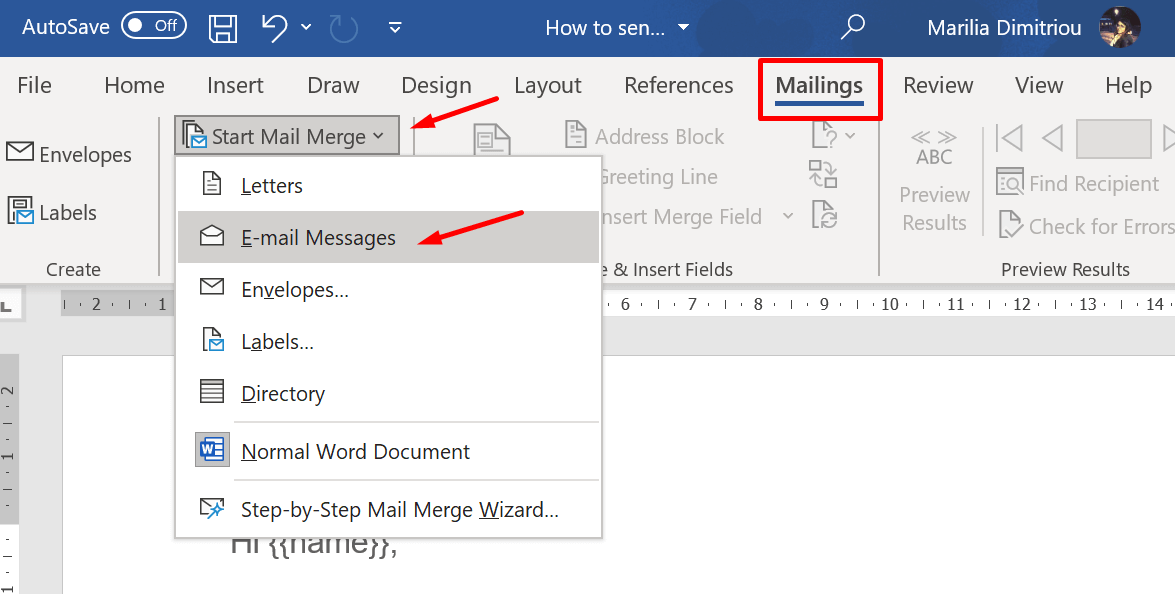Open the References ribbon tab

678,86
